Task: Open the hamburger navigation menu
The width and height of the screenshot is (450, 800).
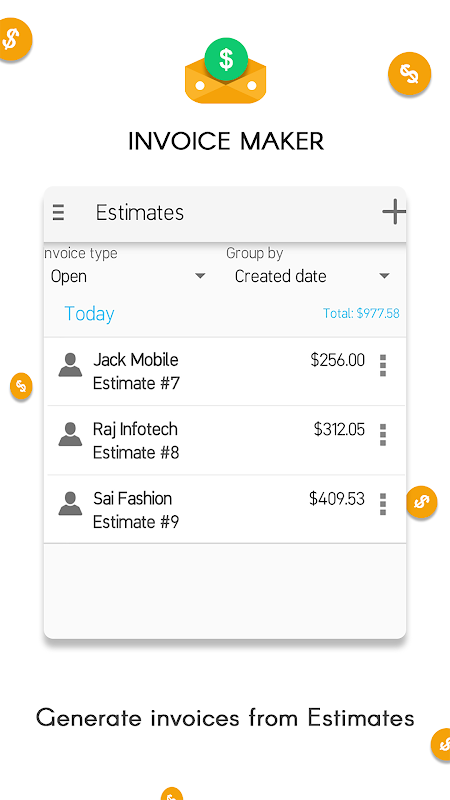Action: click(x=59, y=212)
